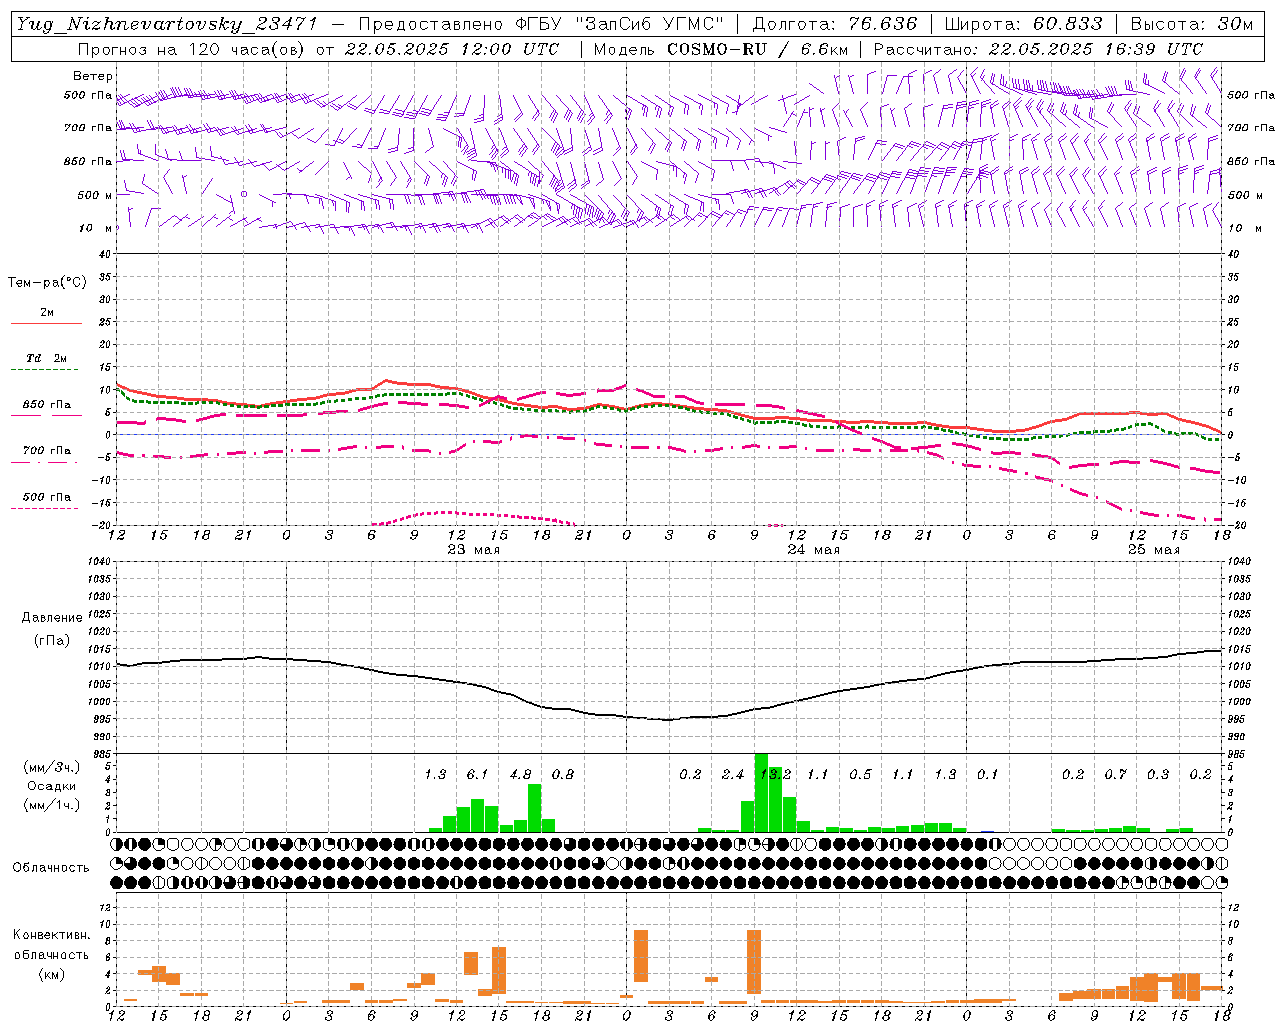Click the Облачность cloud cover label
The height and width of the screenshot is (1024, 1280).
tap(51, 868)
